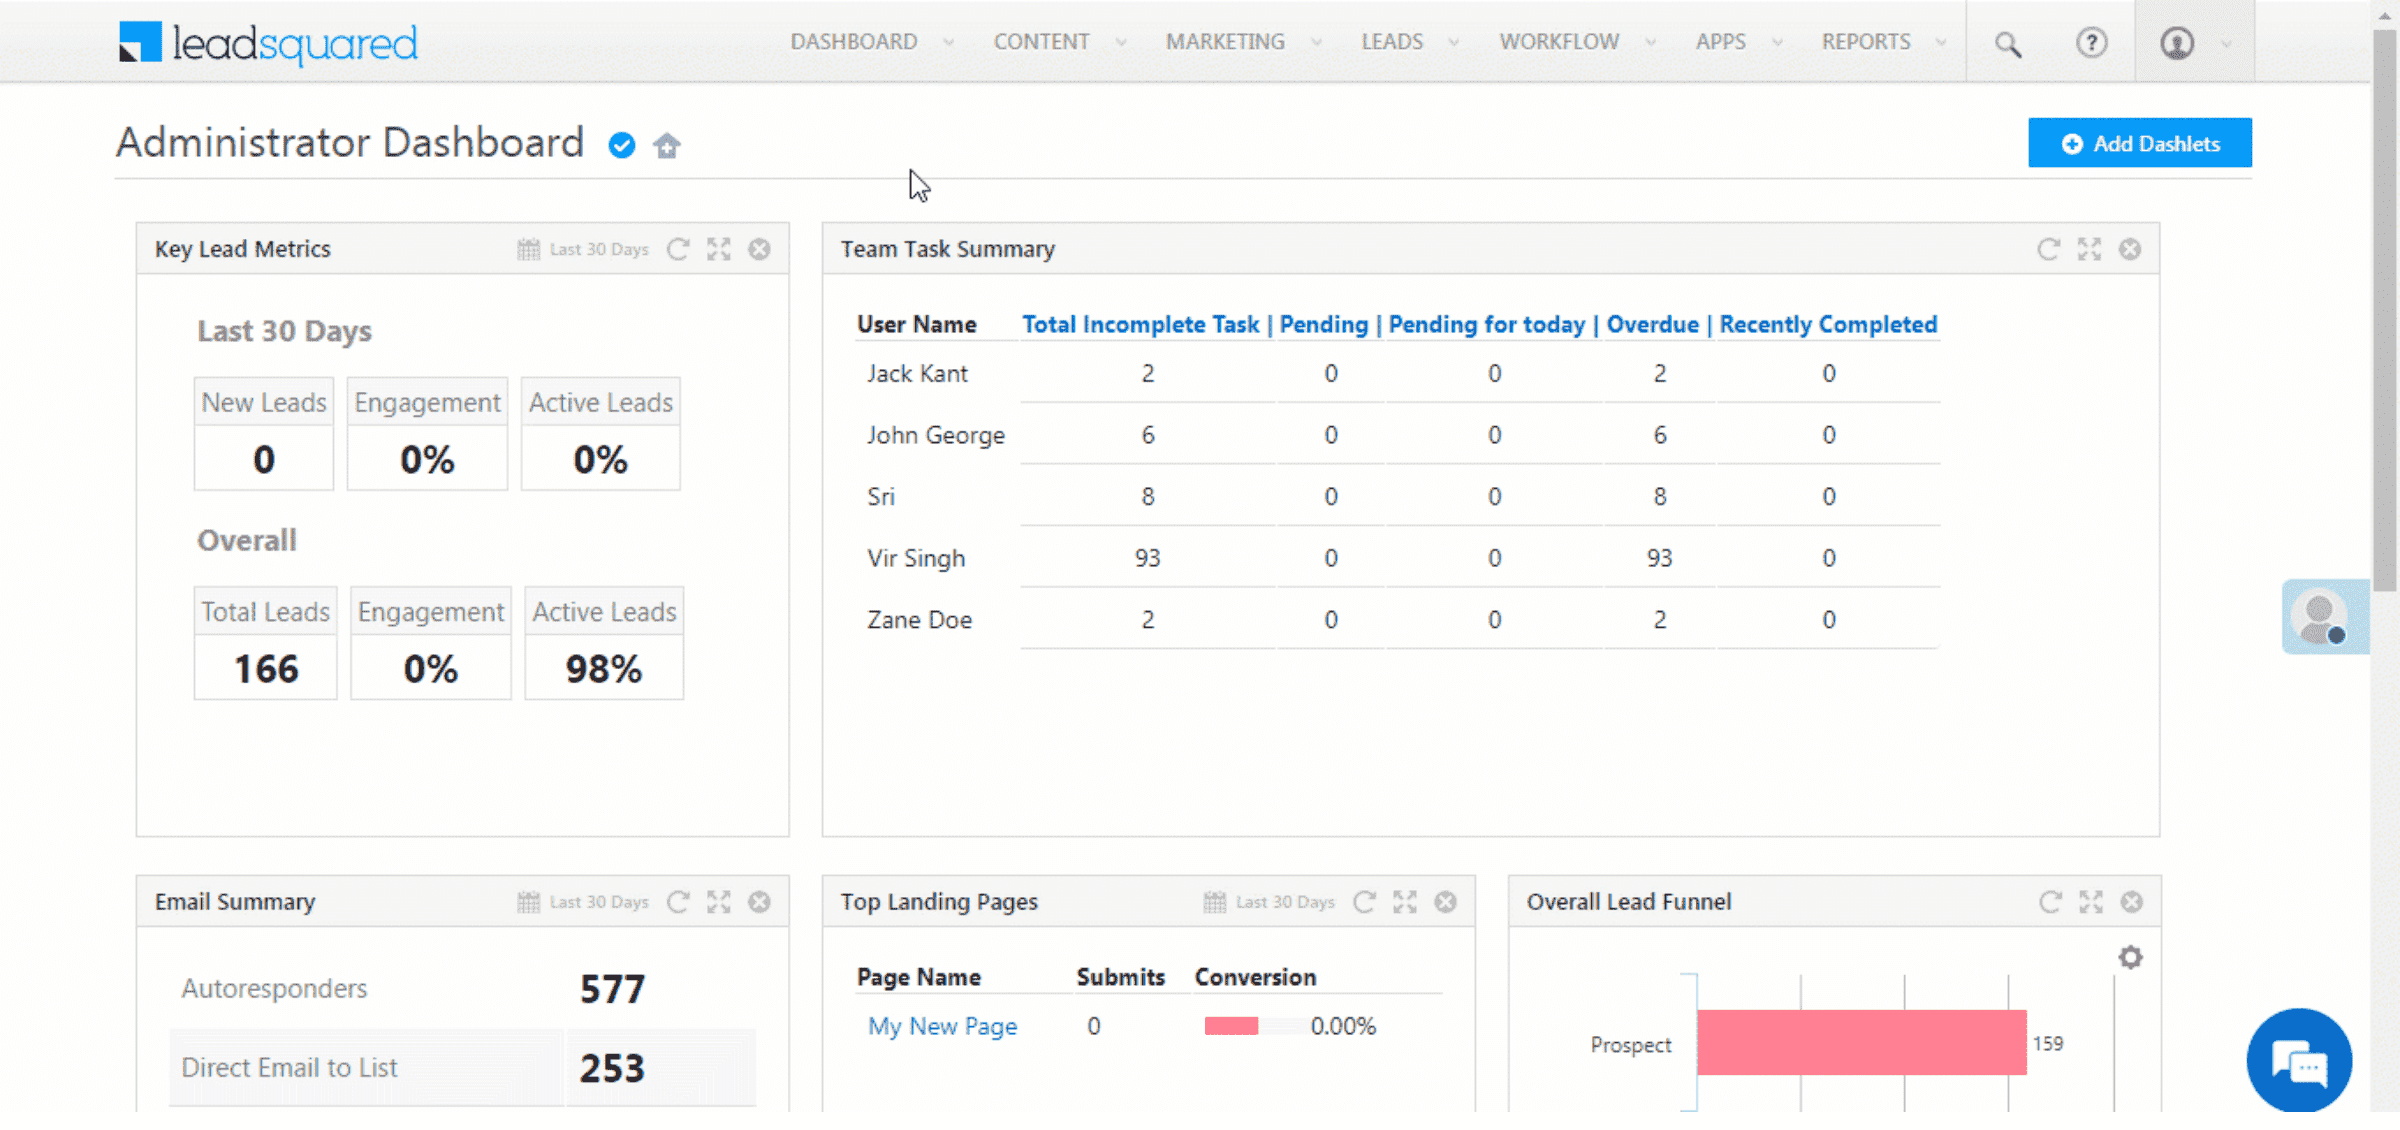Toggle Last 30 Days on Email Summary panel
The image size is (2400, 1130).
point(585,902)
